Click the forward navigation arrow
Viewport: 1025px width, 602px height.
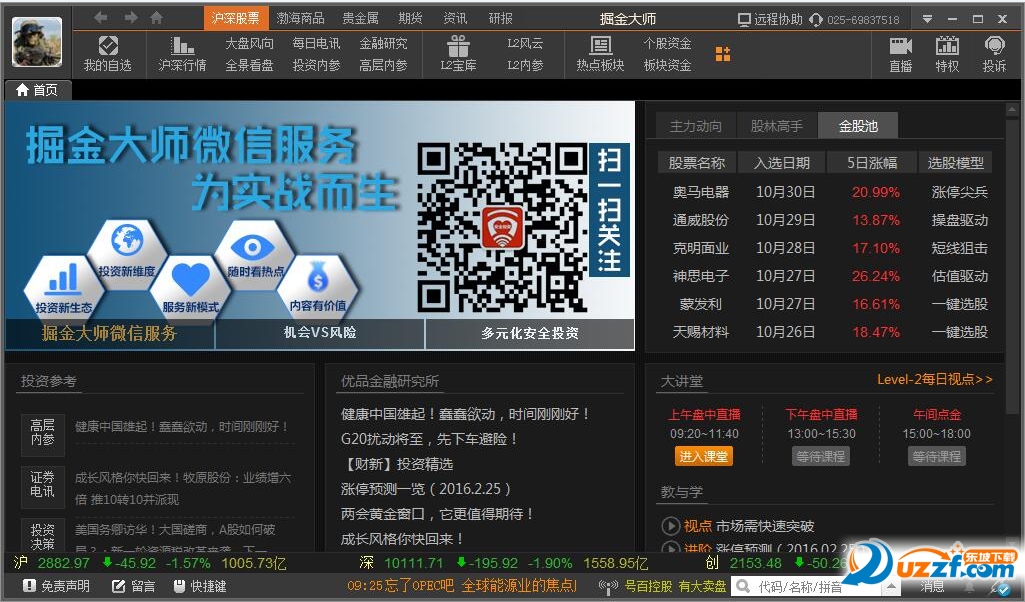coord(131,18)
